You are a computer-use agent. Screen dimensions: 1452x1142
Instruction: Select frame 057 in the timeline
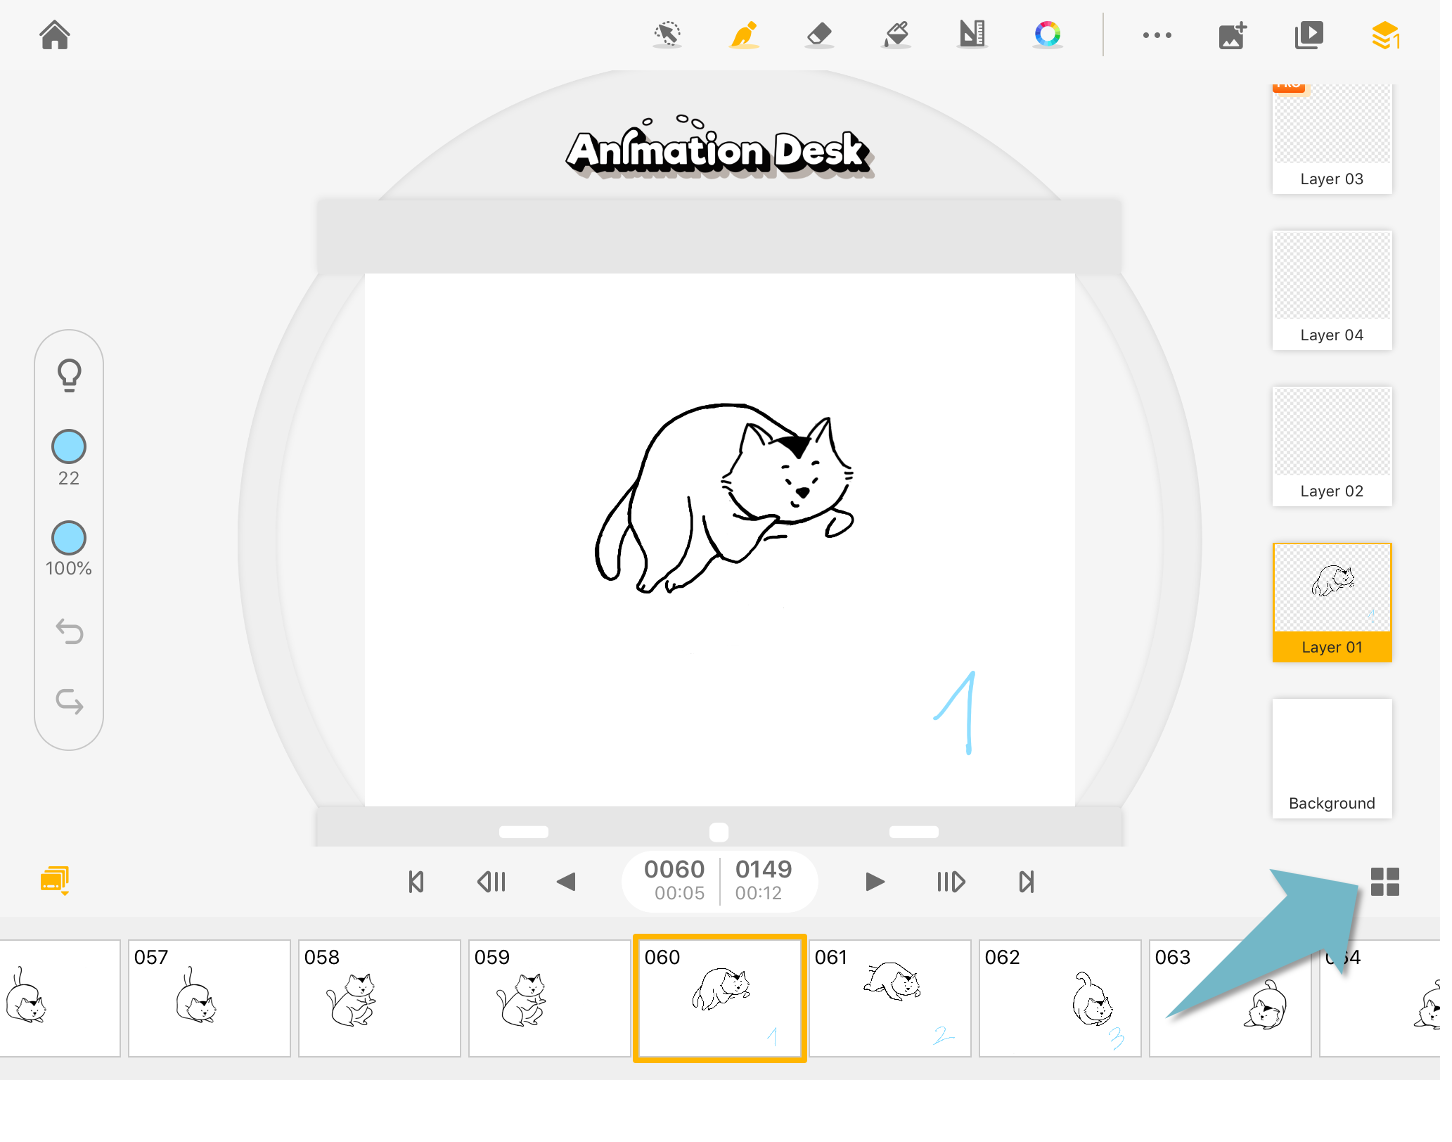(209, 998)
